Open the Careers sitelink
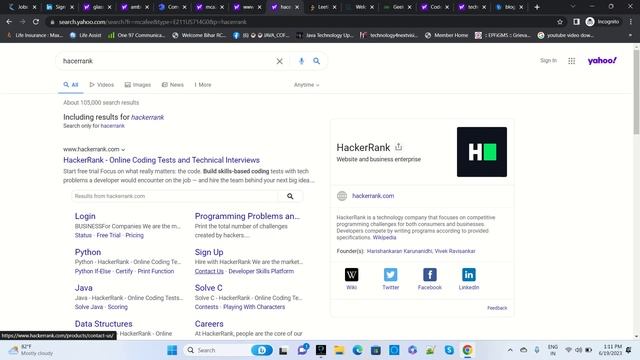The height and width of the screenshot is (360, 640). click(x=209, y=324)
